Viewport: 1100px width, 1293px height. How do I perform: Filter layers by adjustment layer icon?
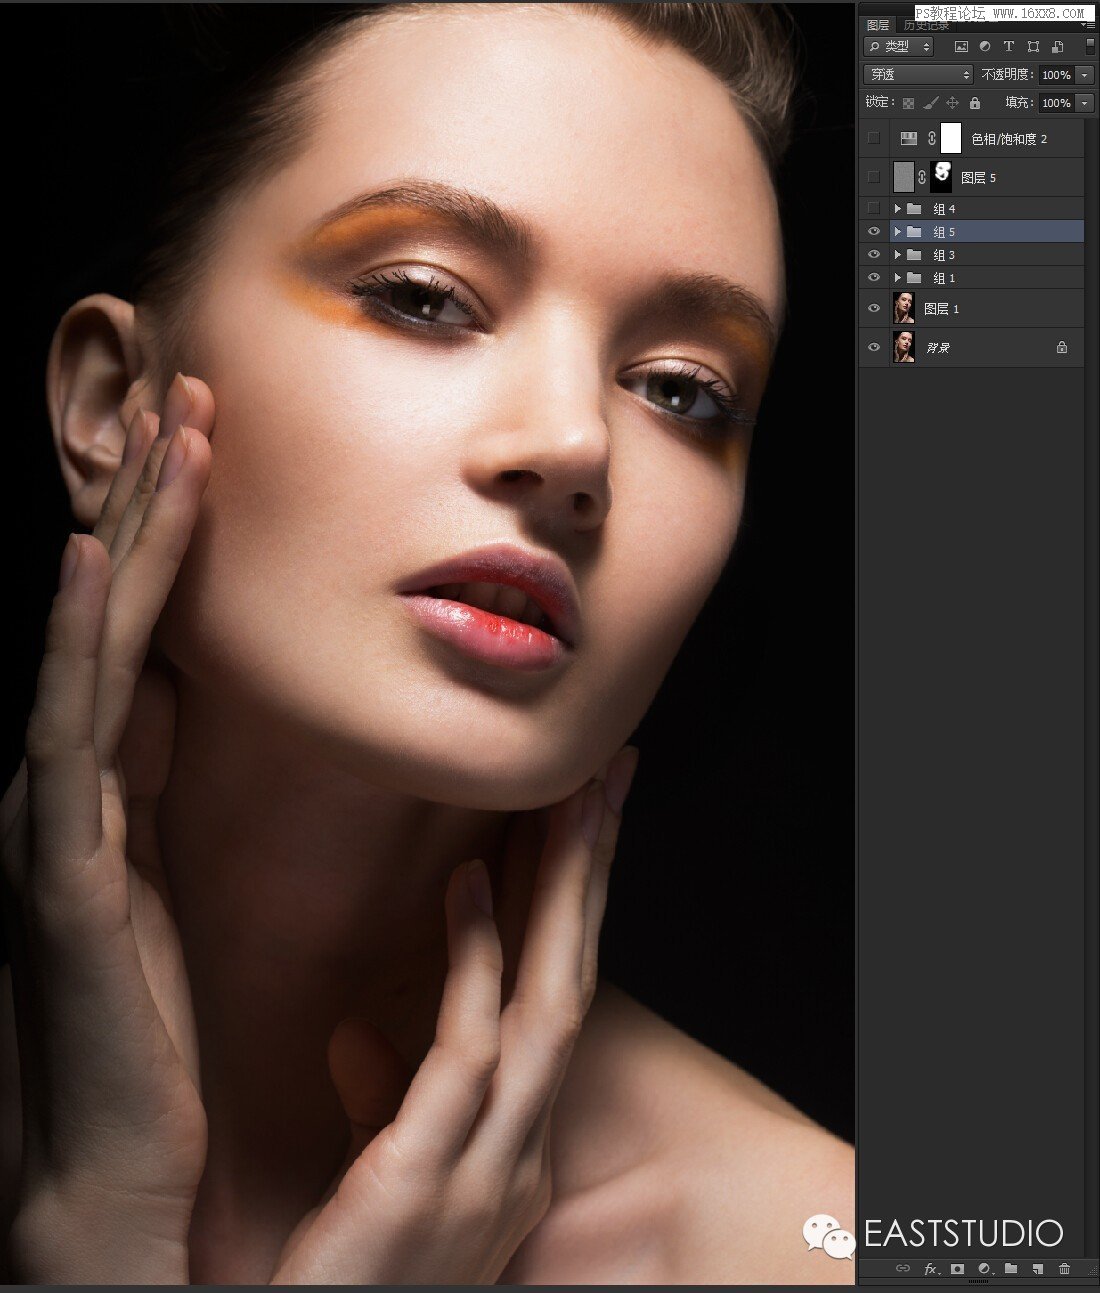point(985,47)
